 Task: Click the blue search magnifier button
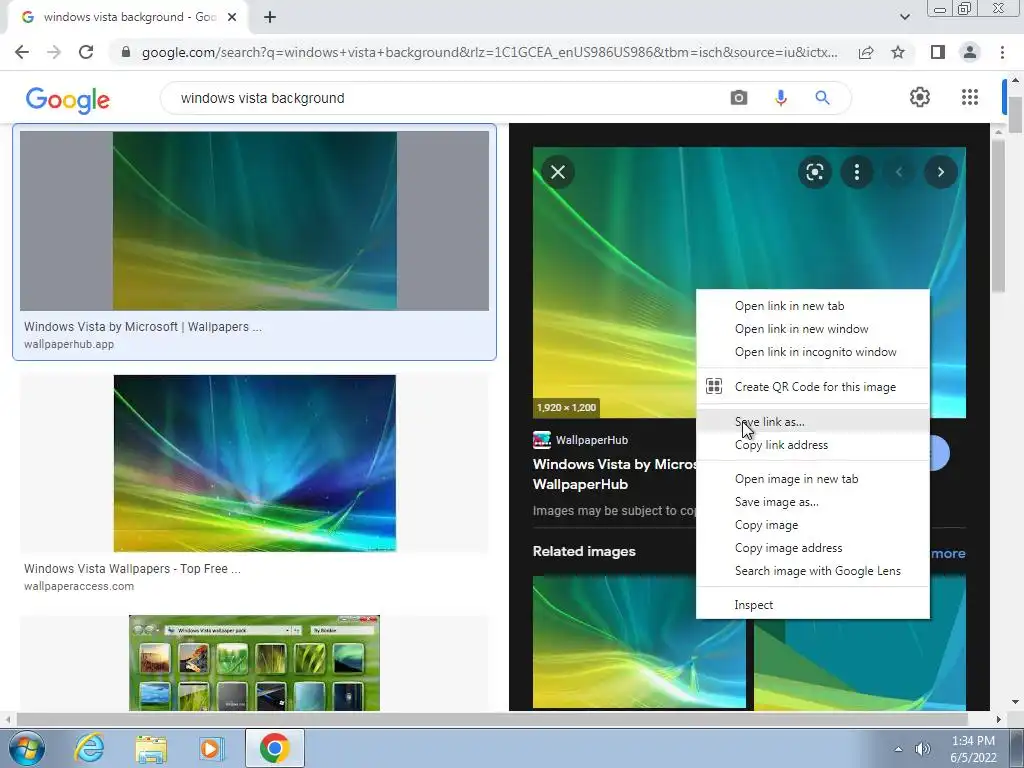822,98
